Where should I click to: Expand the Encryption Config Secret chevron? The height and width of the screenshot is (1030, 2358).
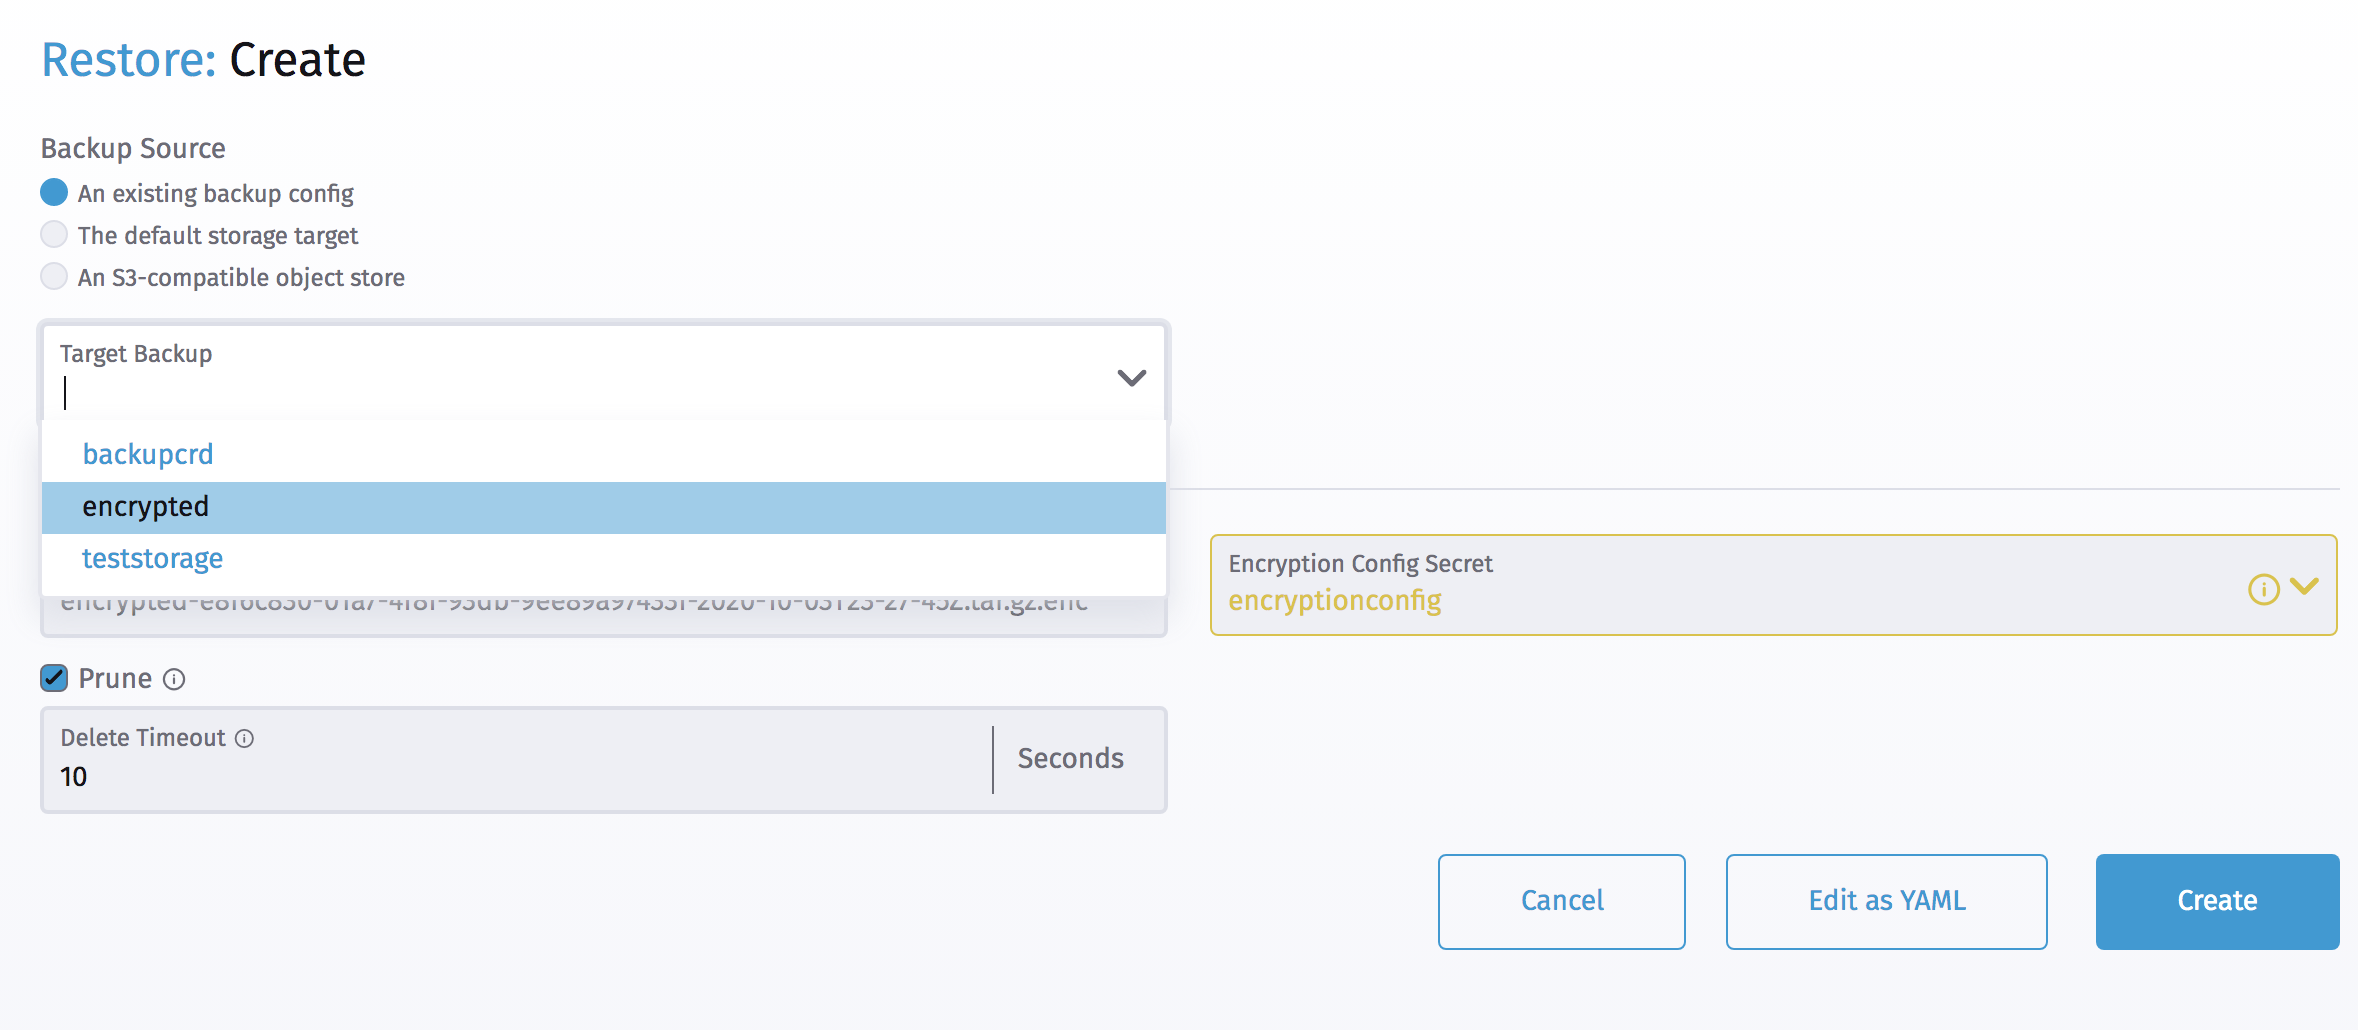tap(2305, 587)
